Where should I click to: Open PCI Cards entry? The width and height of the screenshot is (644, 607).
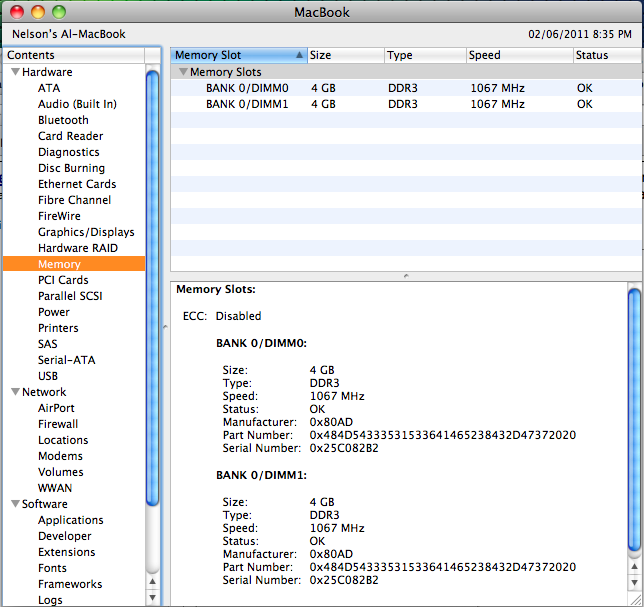pyautogui.click(x=63, y=280)
